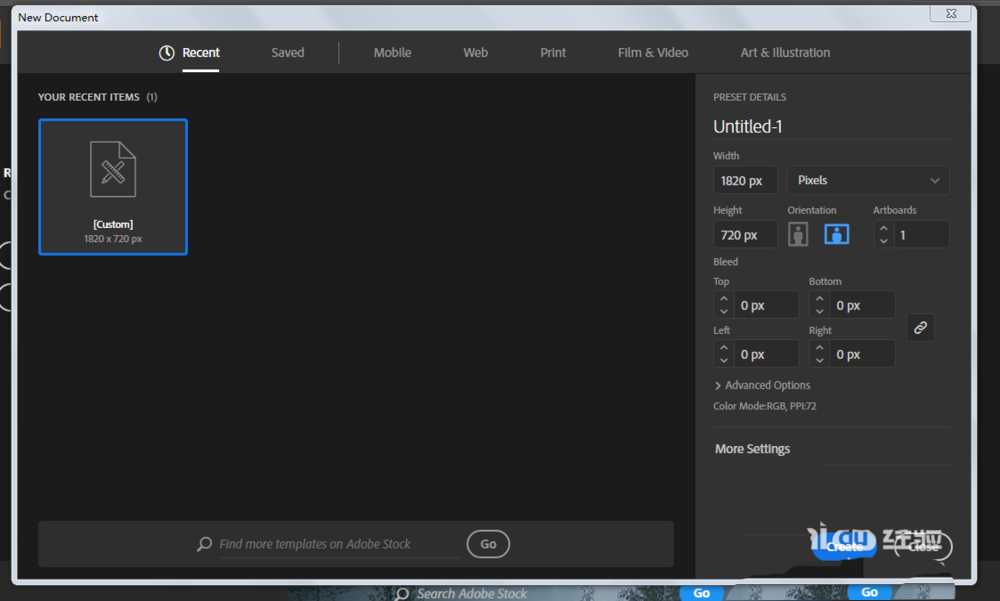1000x601 pixels.
Task: Open the Mobile presets tab
Action: click(x=392, y=53)
